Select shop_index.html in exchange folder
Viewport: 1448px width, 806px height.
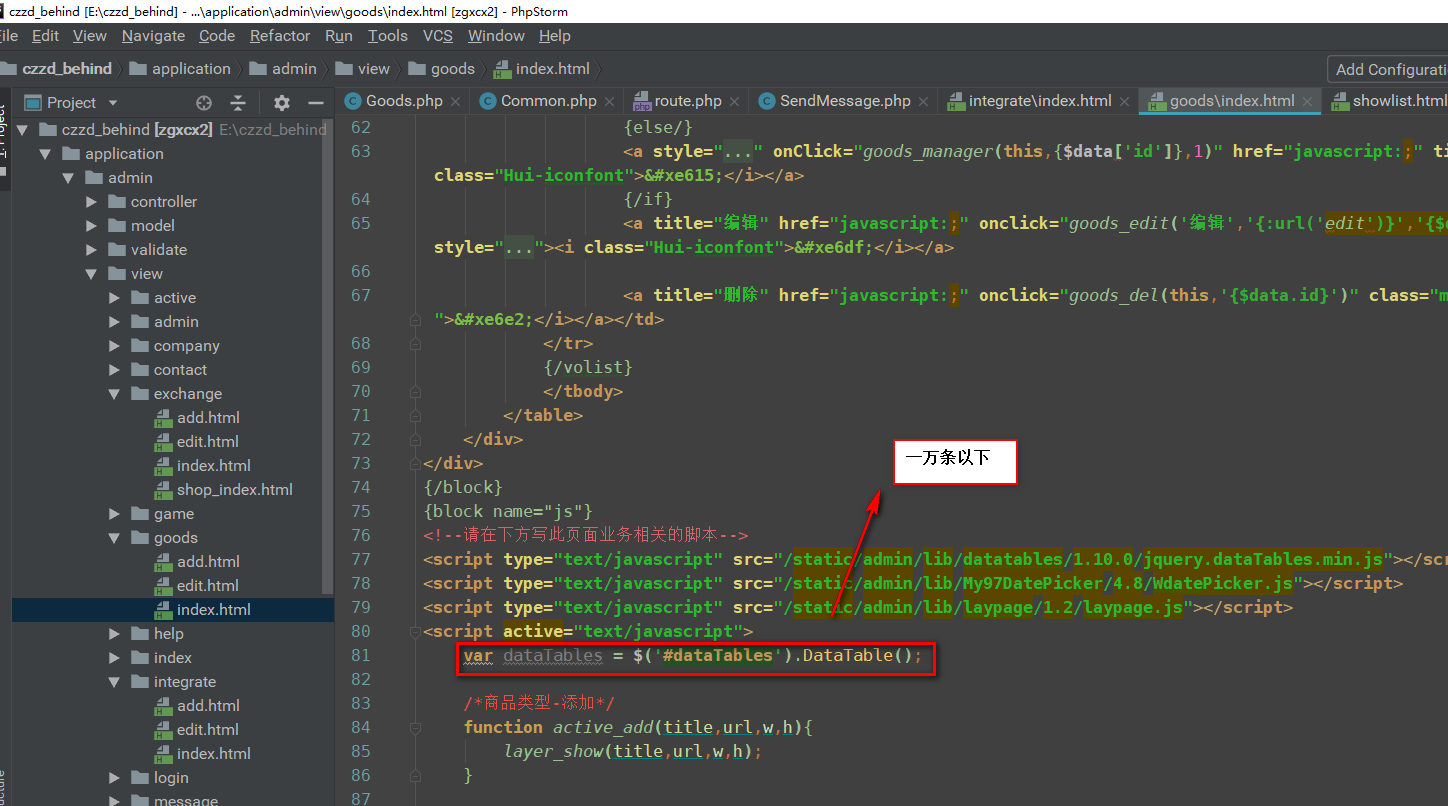235,490
